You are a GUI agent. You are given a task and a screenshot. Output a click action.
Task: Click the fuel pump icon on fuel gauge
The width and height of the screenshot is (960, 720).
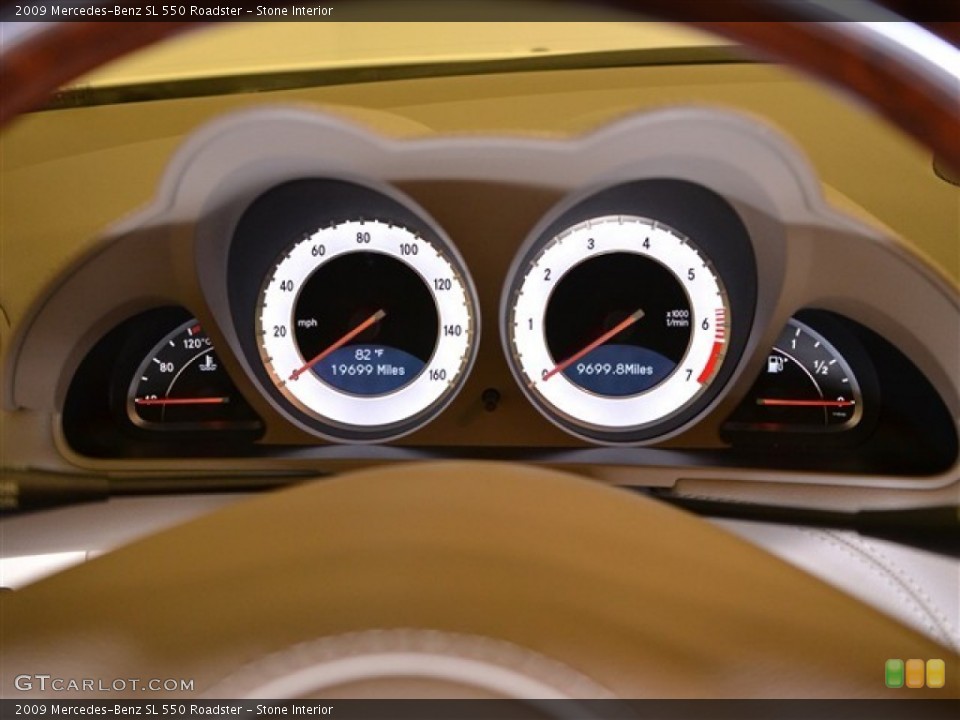click(776, 364)
